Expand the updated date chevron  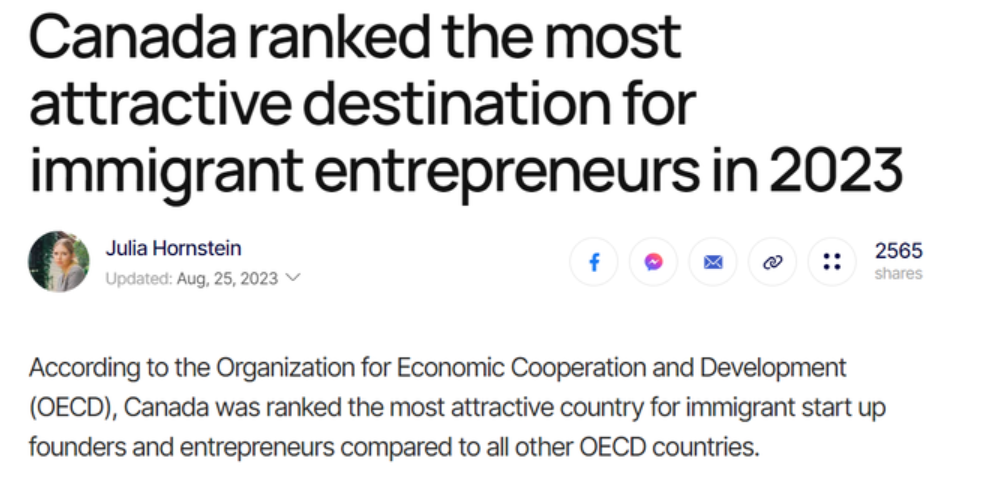tap(293, 277)
